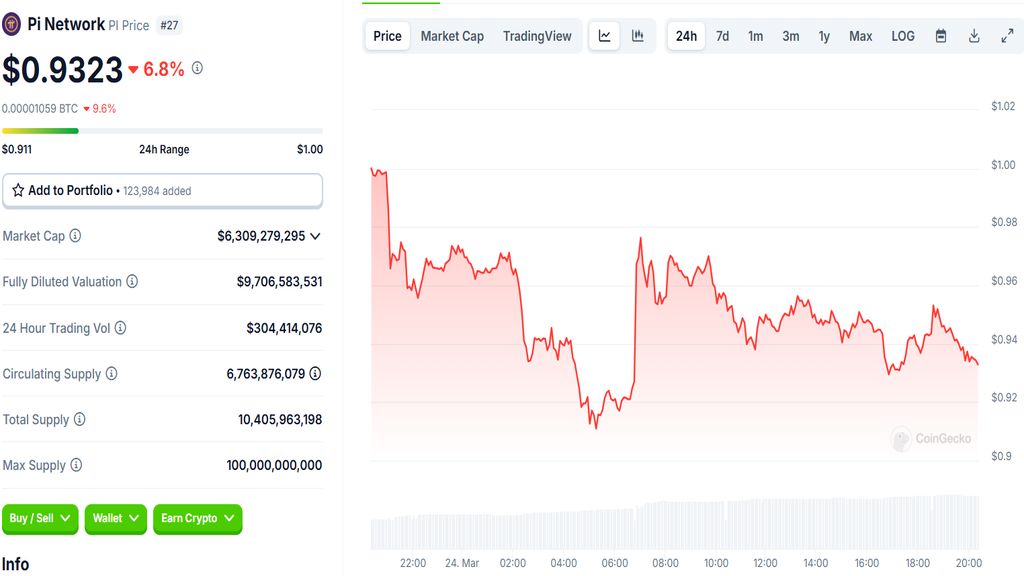Toggle LOG scale on chart

pos(903,36)
